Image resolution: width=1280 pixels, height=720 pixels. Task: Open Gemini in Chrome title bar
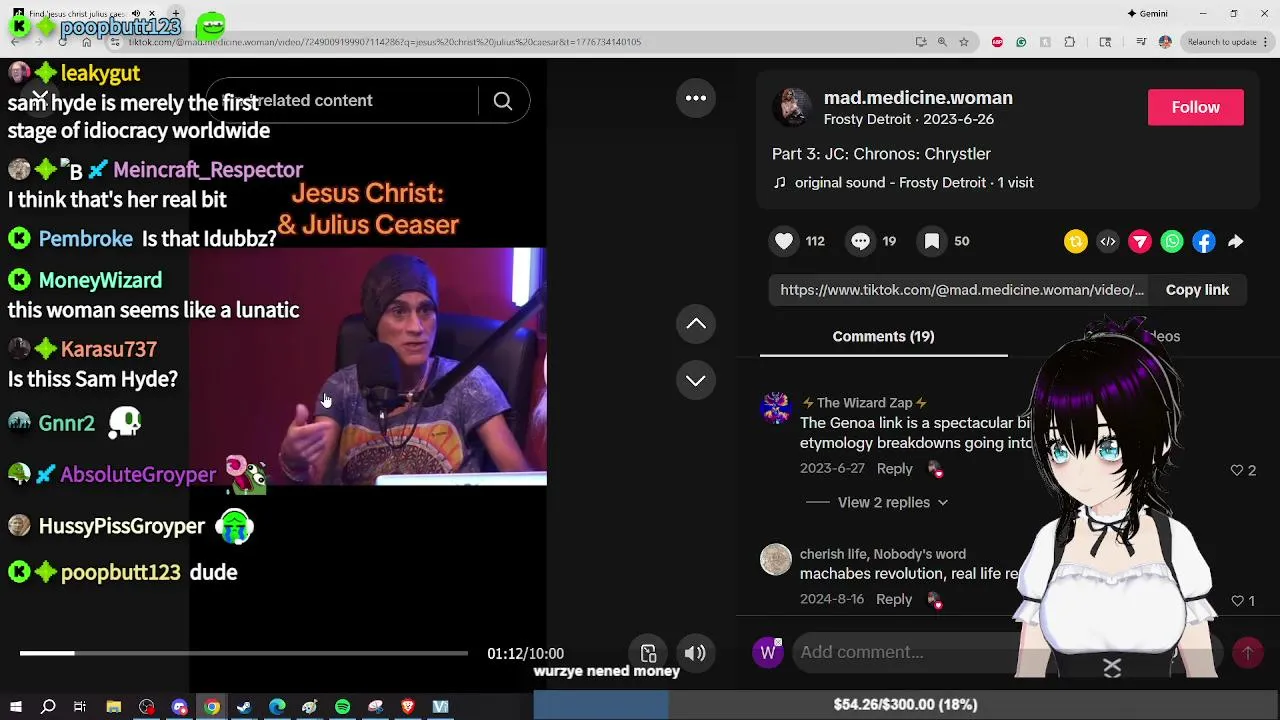click(x=1147, y=14)
